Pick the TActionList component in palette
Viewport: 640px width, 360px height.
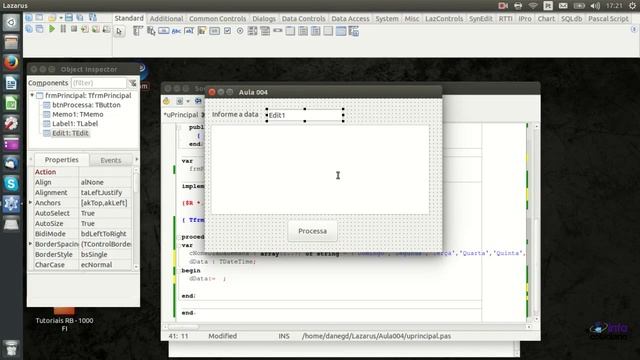coord(354,31)
